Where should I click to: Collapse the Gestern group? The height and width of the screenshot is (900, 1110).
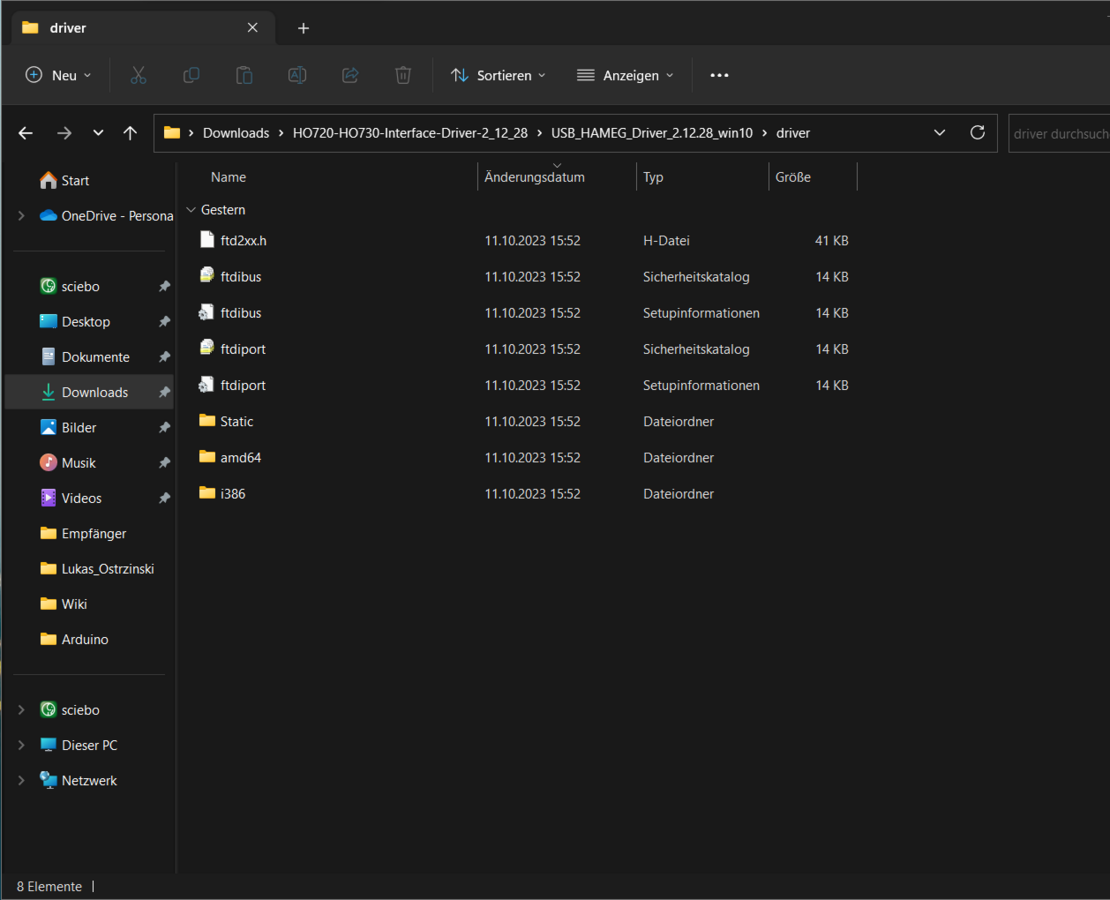point(191,210)
